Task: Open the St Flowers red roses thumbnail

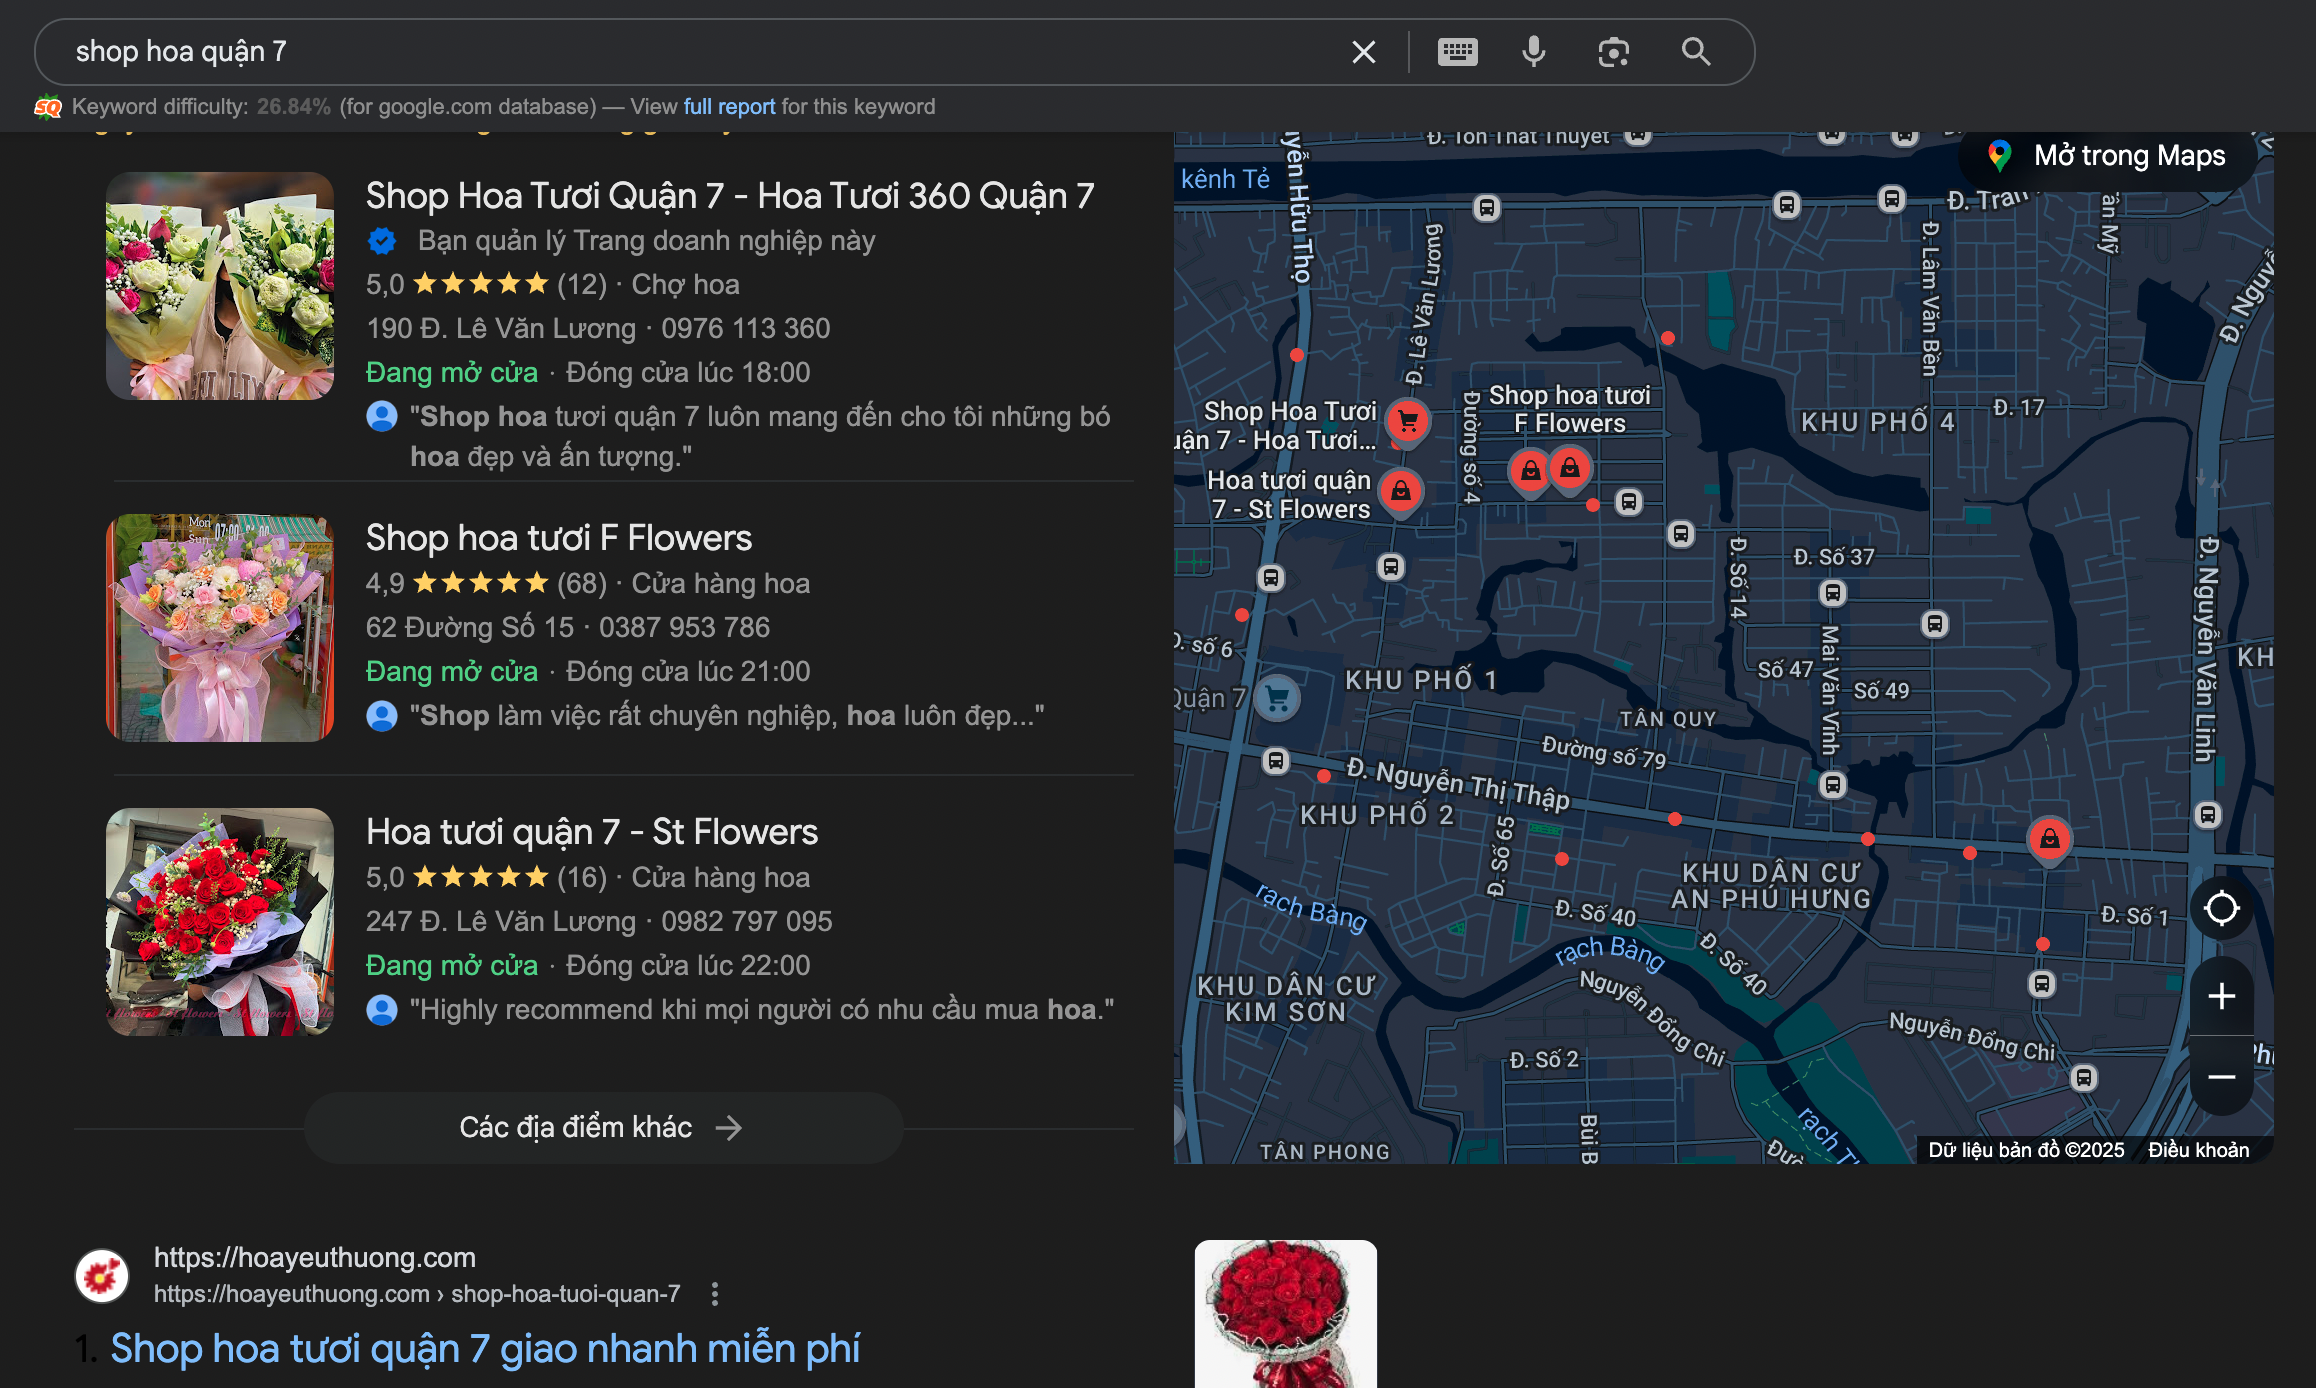Action: point(220,922)
